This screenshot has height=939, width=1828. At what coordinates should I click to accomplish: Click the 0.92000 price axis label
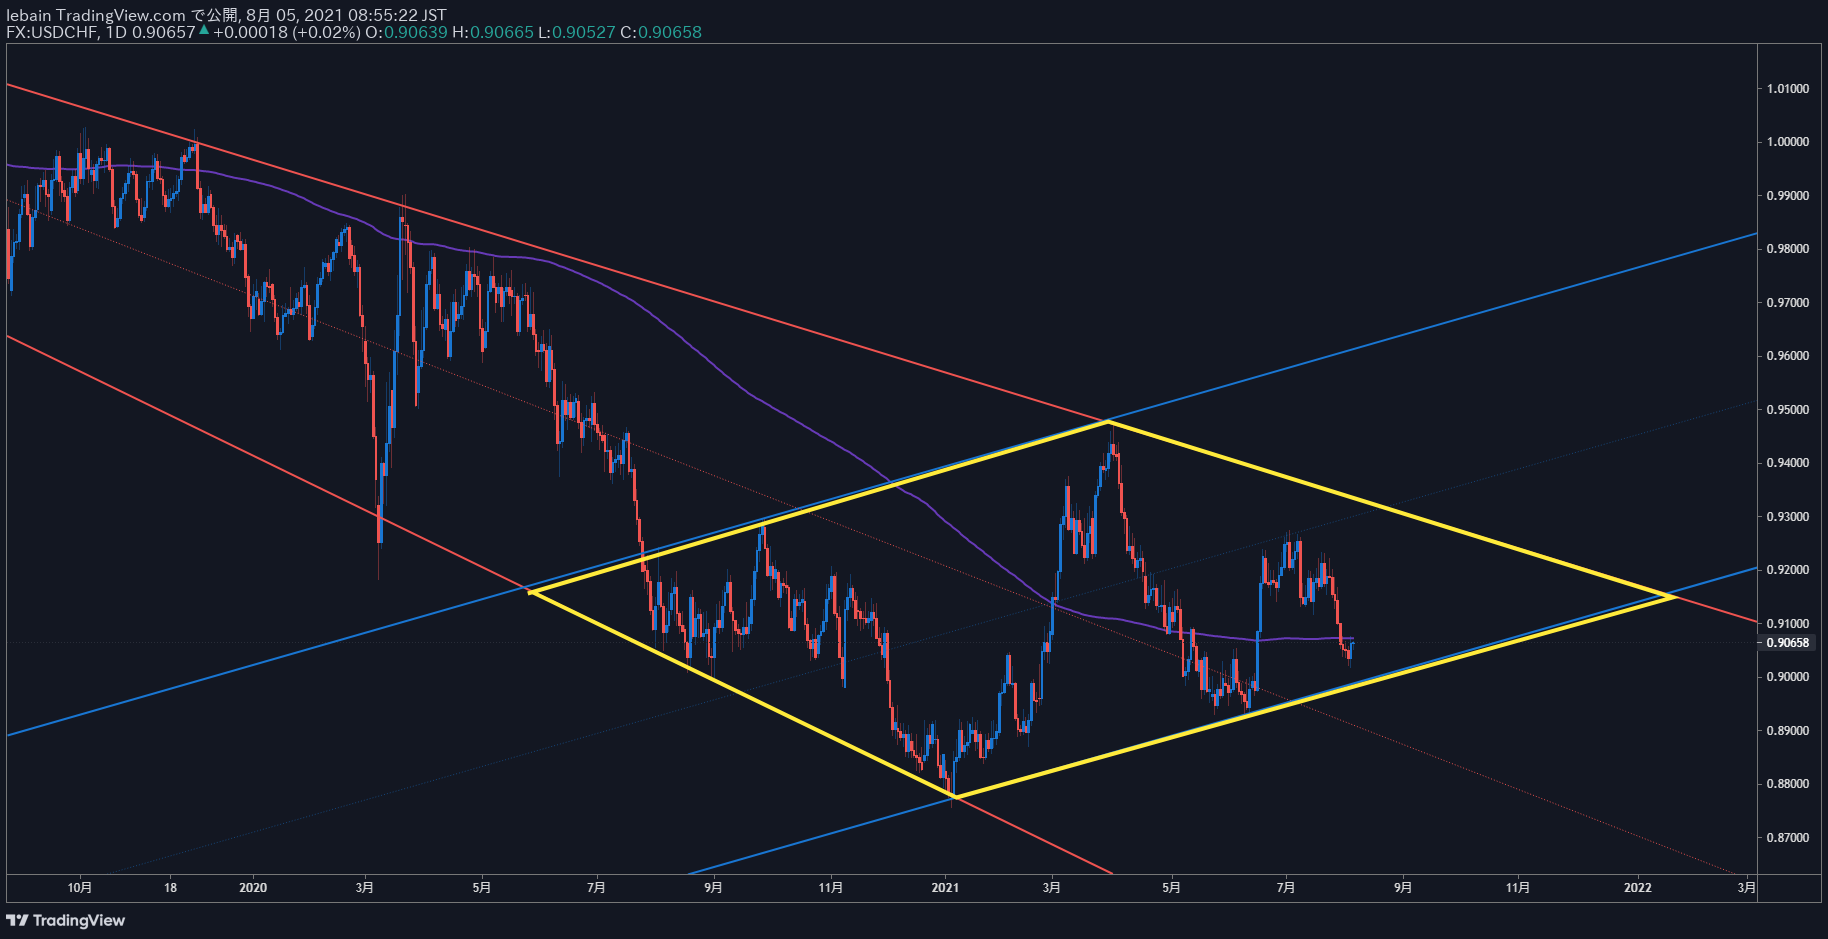(1788, 570)
